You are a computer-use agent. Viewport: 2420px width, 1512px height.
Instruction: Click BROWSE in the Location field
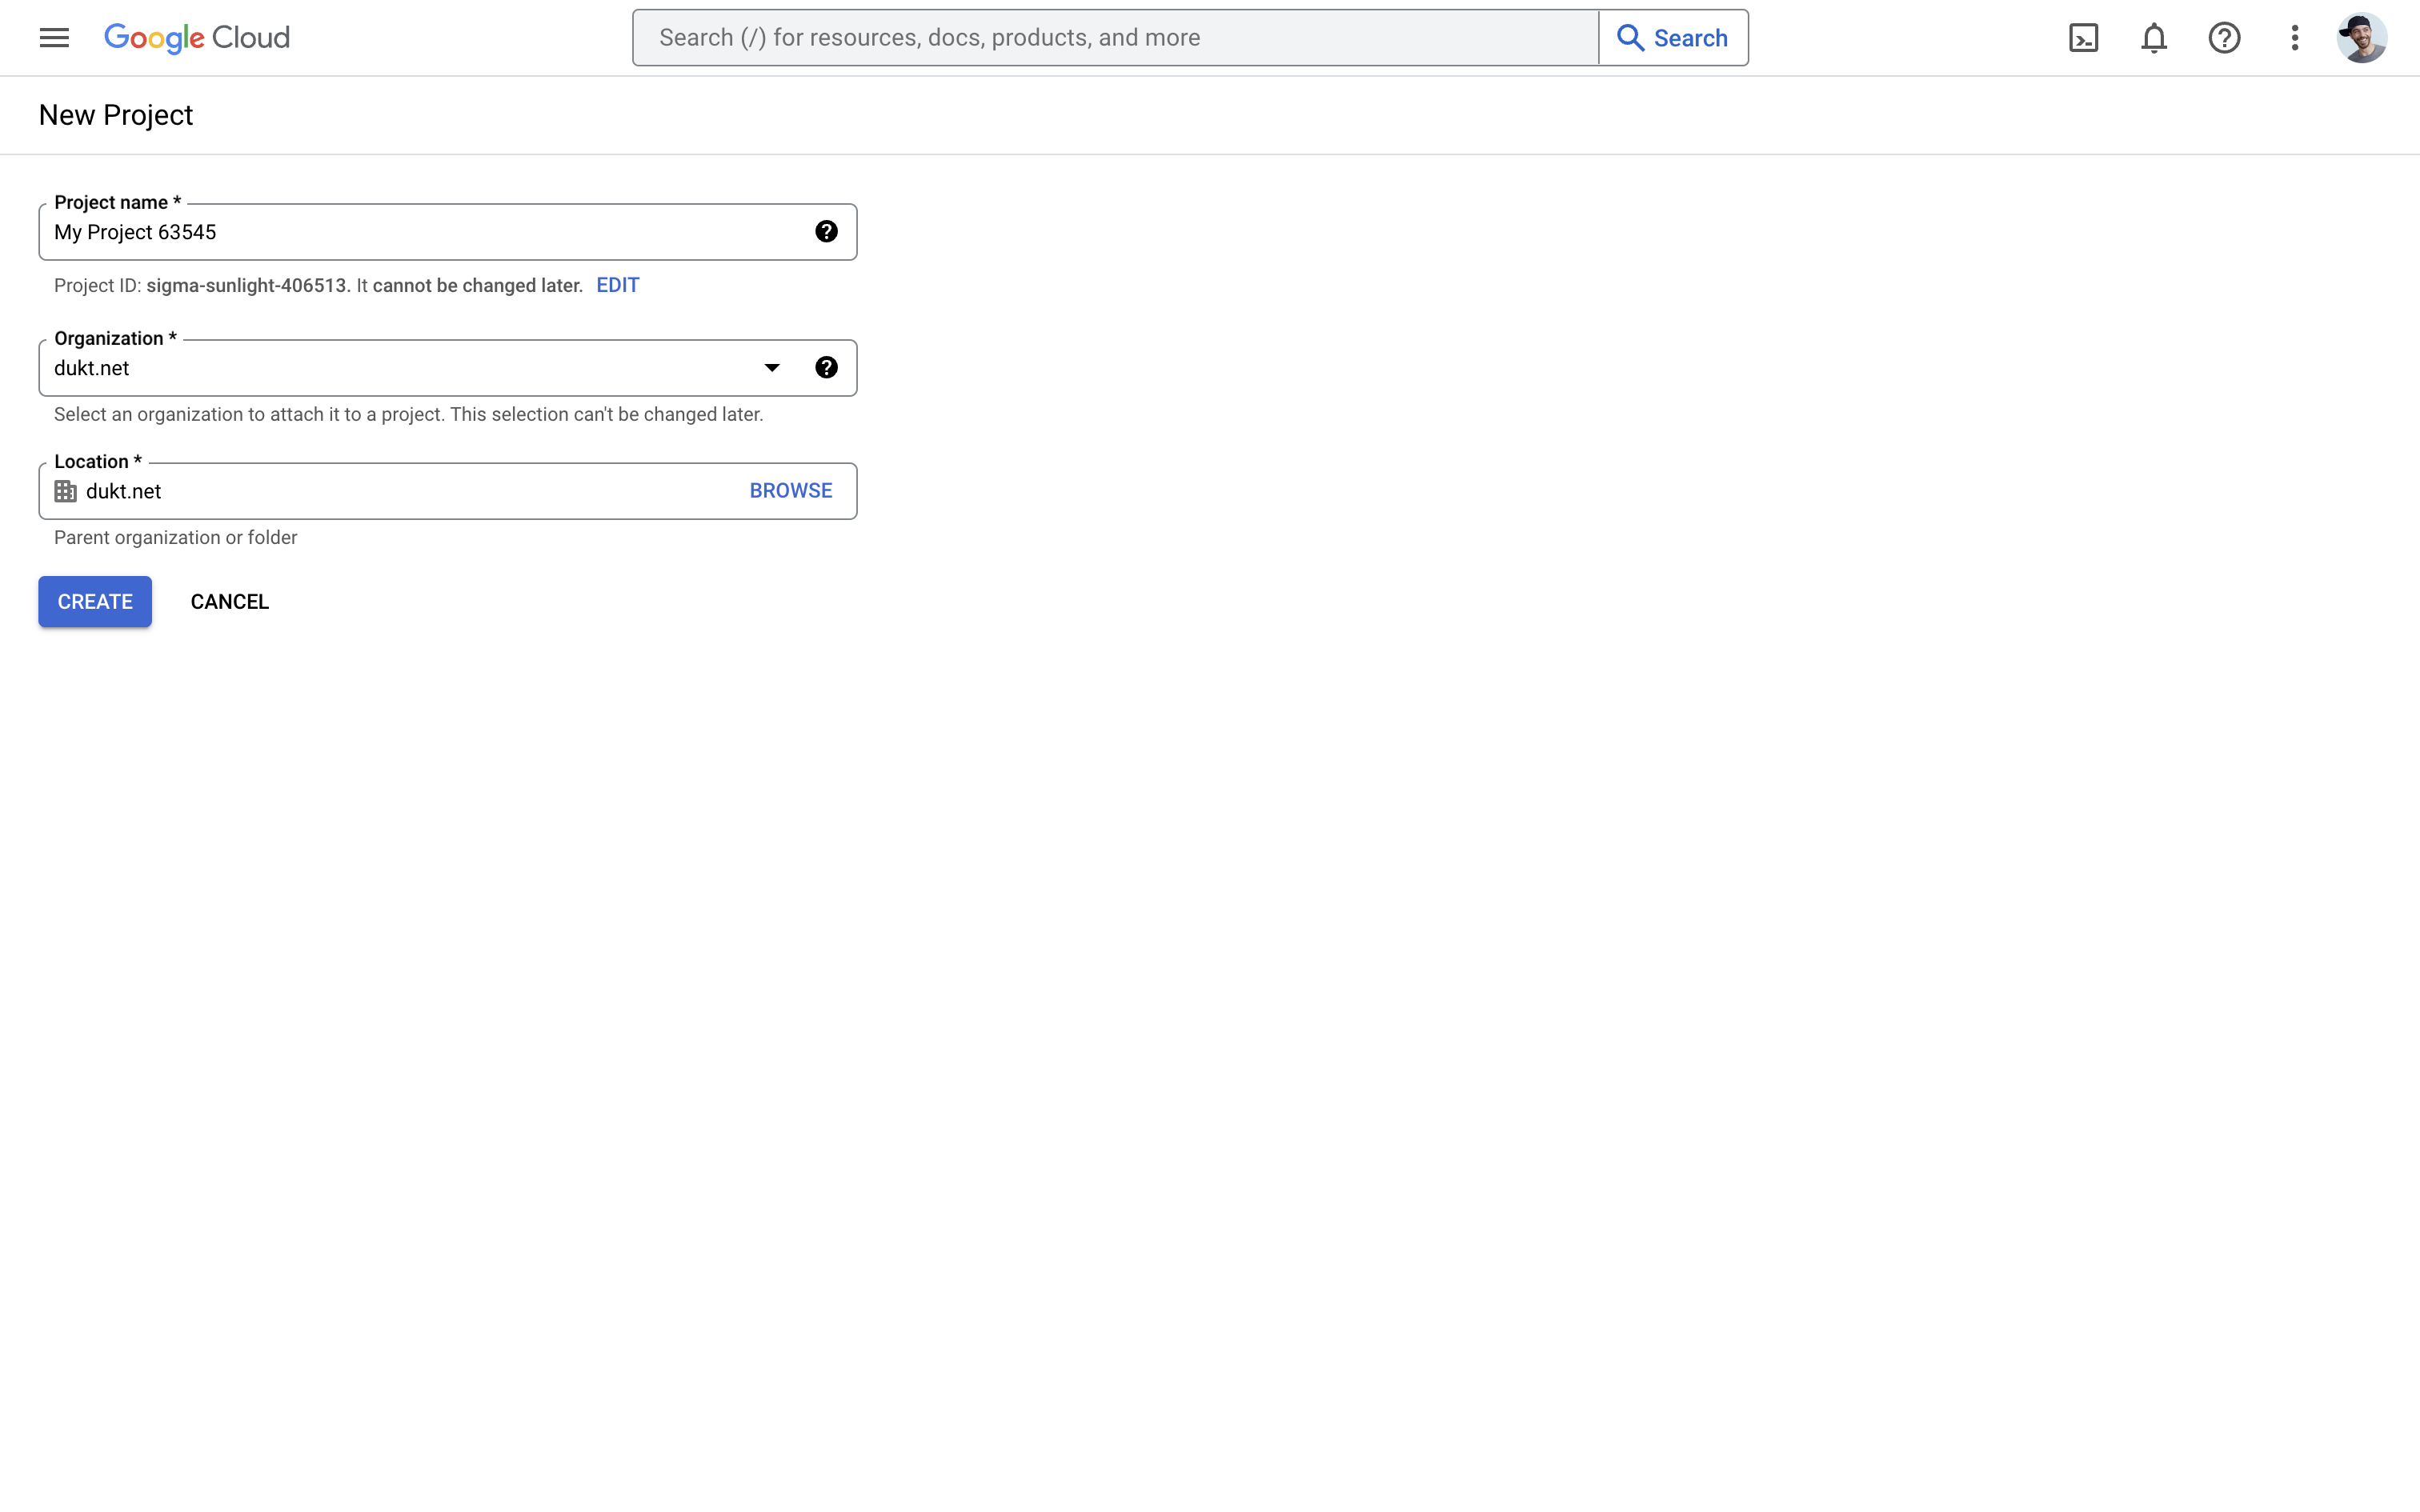tap(790, 491)
